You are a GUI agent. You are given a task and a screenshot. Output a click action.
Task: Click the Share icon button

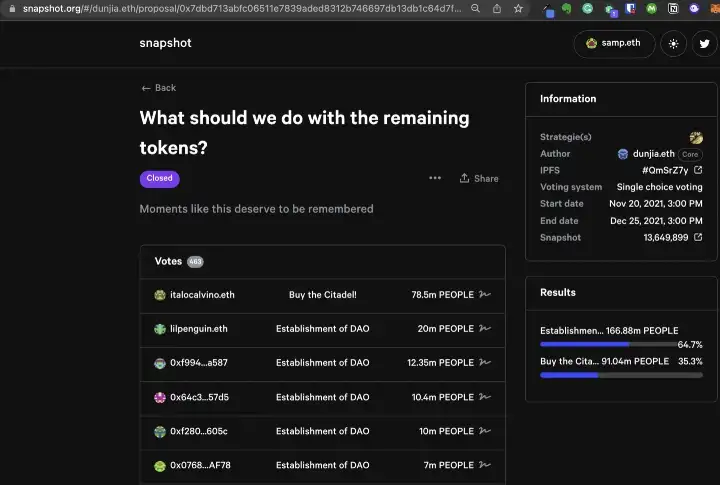click(x=479, y=178)
